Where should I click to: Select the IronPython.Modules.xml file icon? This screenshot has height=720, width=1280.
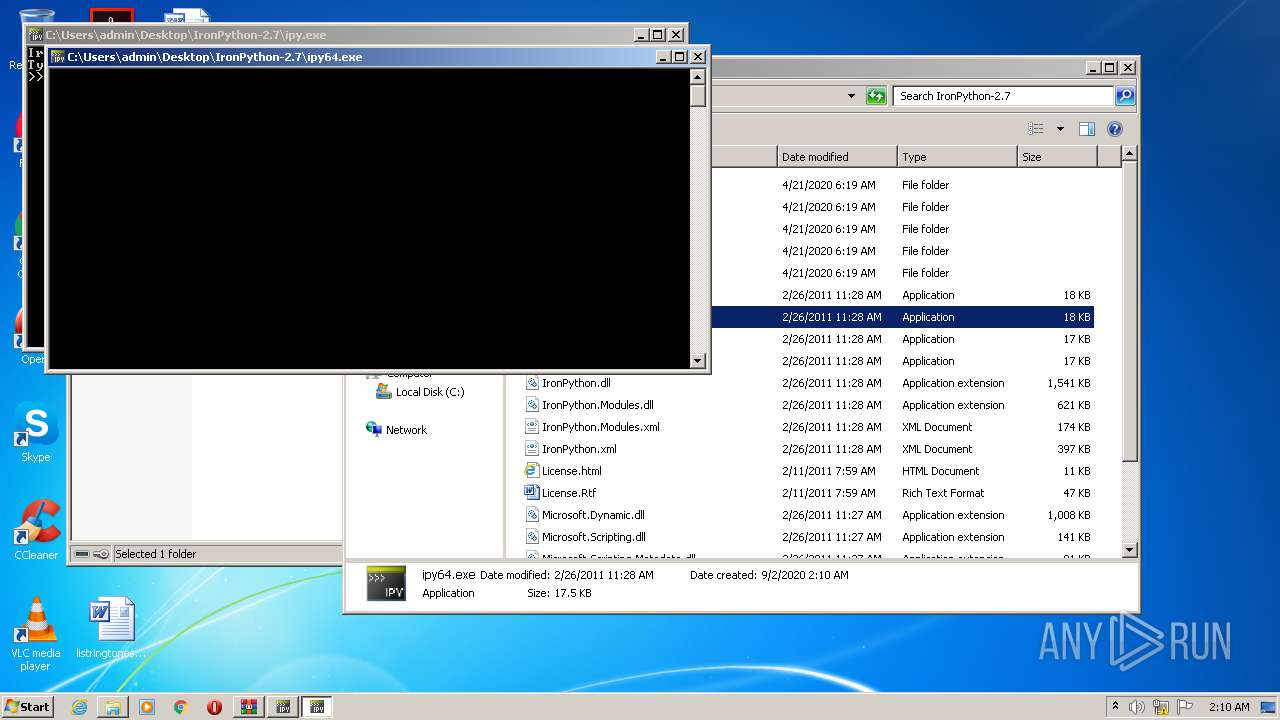(x=532, y=427)
